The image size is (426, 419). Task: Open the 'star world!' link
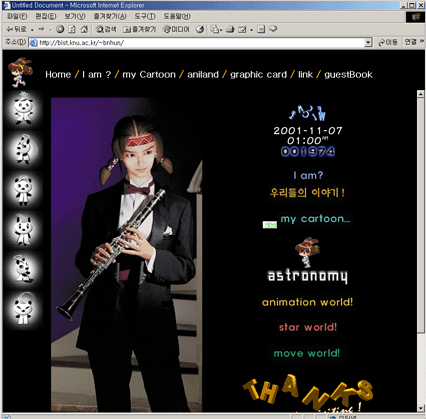[308, 327]
